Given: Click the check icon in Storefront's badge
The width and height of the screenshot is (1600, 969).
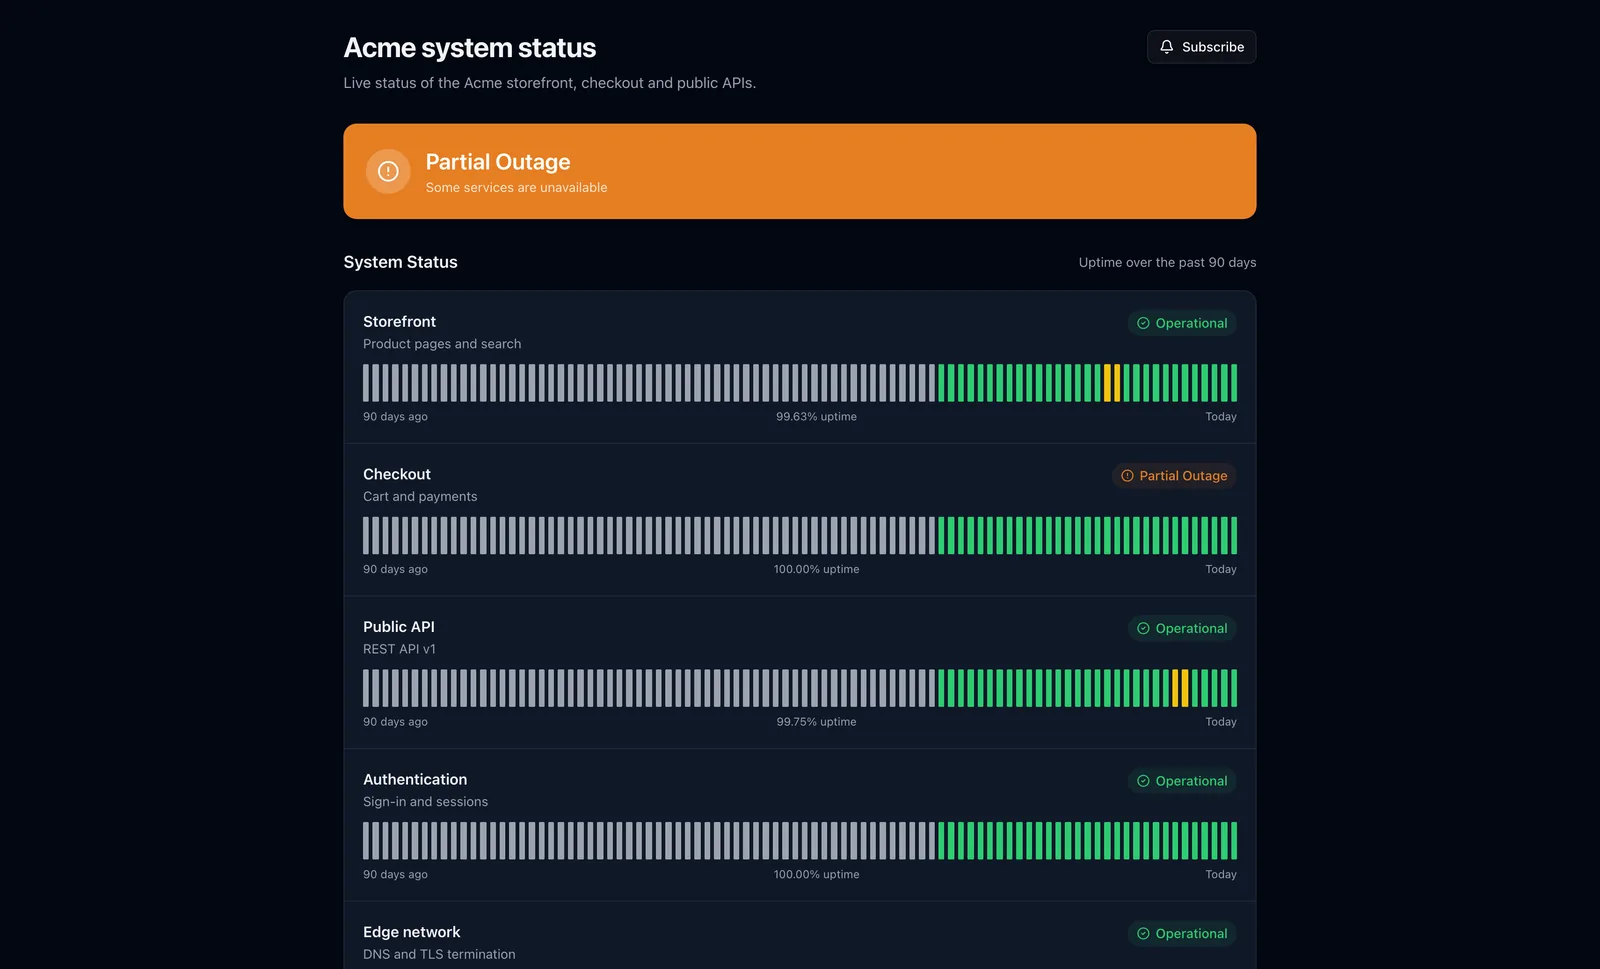Looking at the screenshot, I should coord(1143,323).
